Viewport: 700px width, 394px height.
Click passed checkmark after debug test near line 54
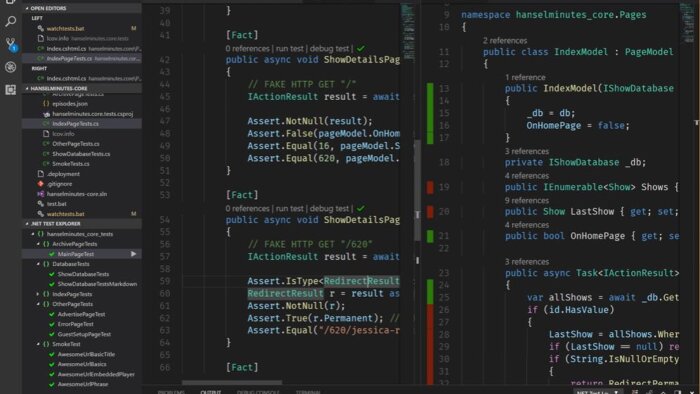[361, 208]
